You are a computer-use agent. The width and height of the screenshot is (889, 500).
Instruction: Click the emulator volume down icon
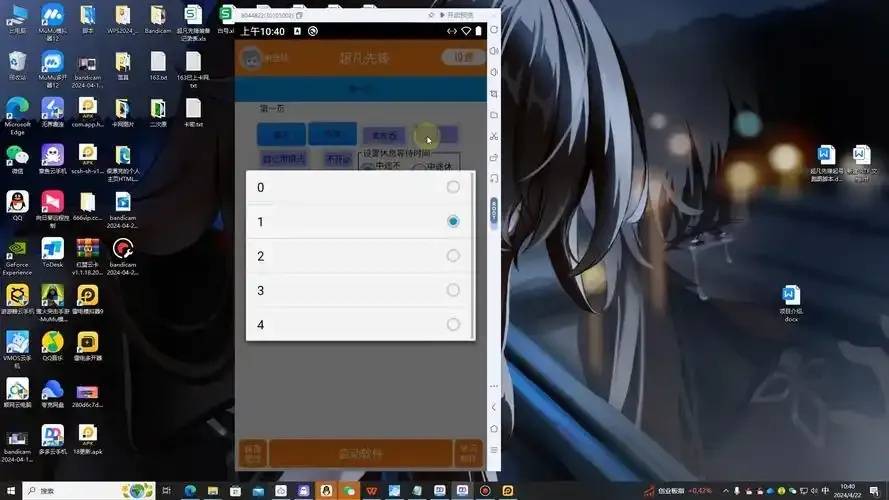point(494,72)
